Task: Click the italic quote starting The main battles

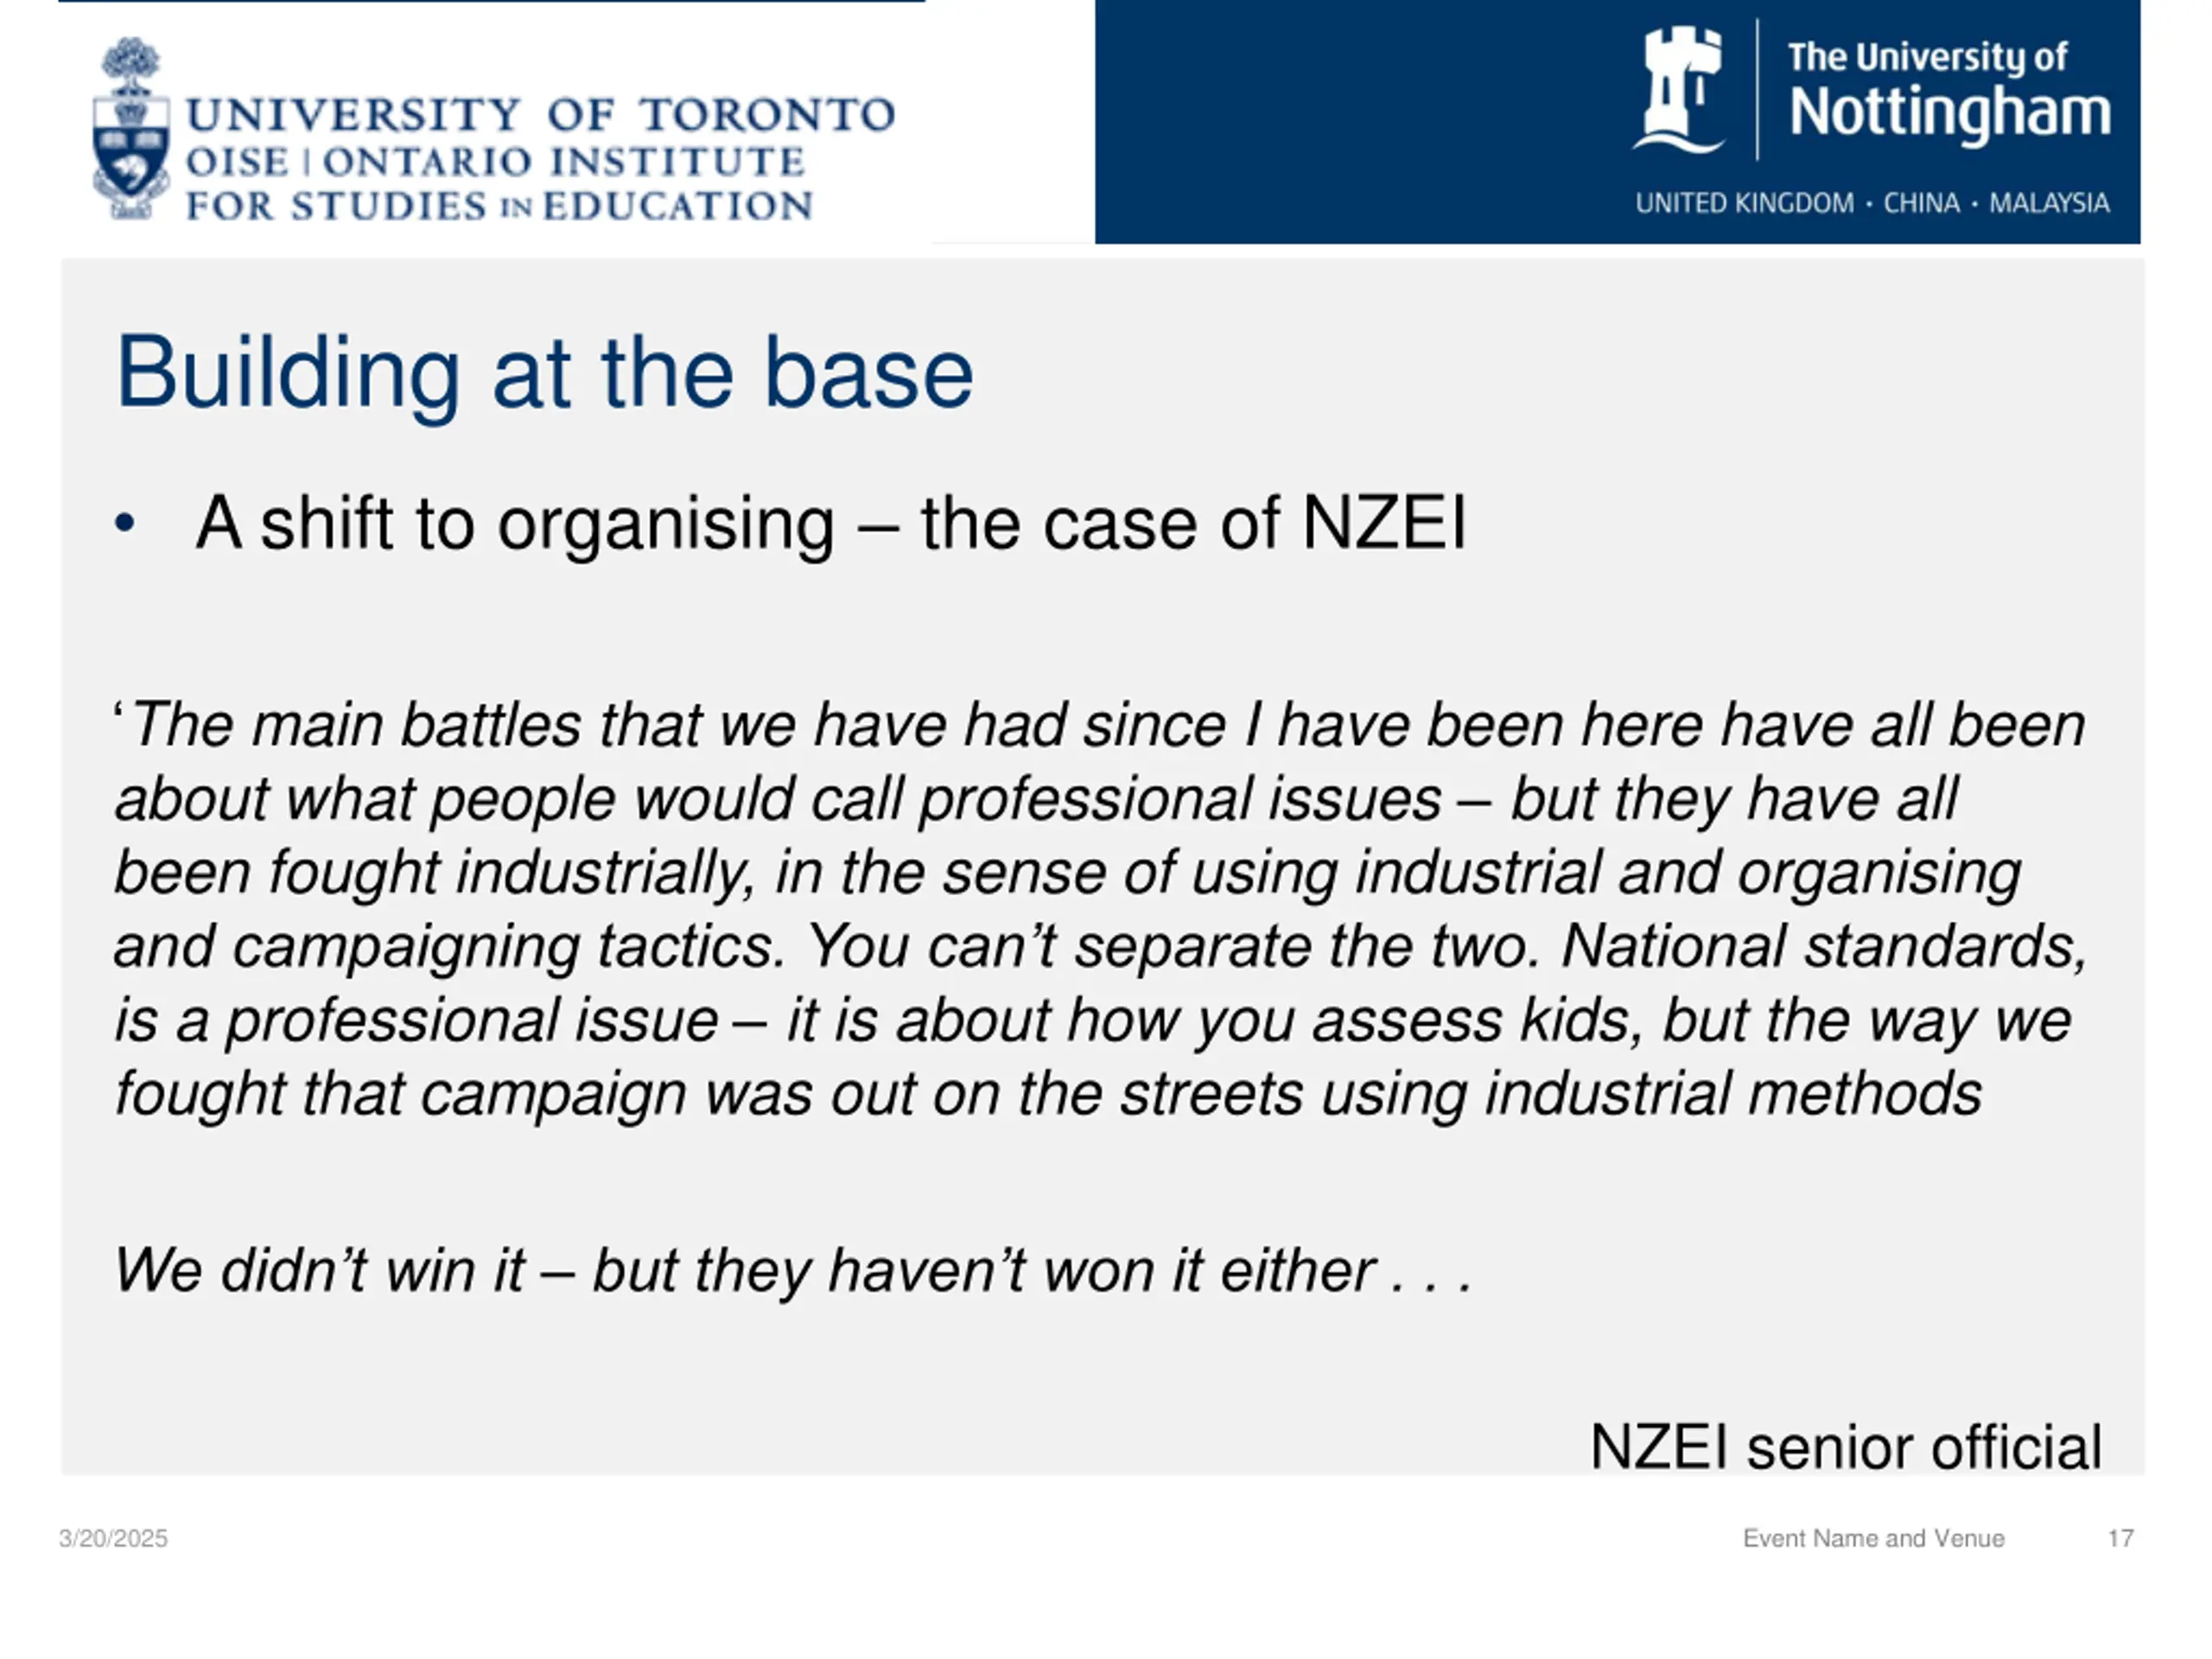Action: (x=1100, y=908)
